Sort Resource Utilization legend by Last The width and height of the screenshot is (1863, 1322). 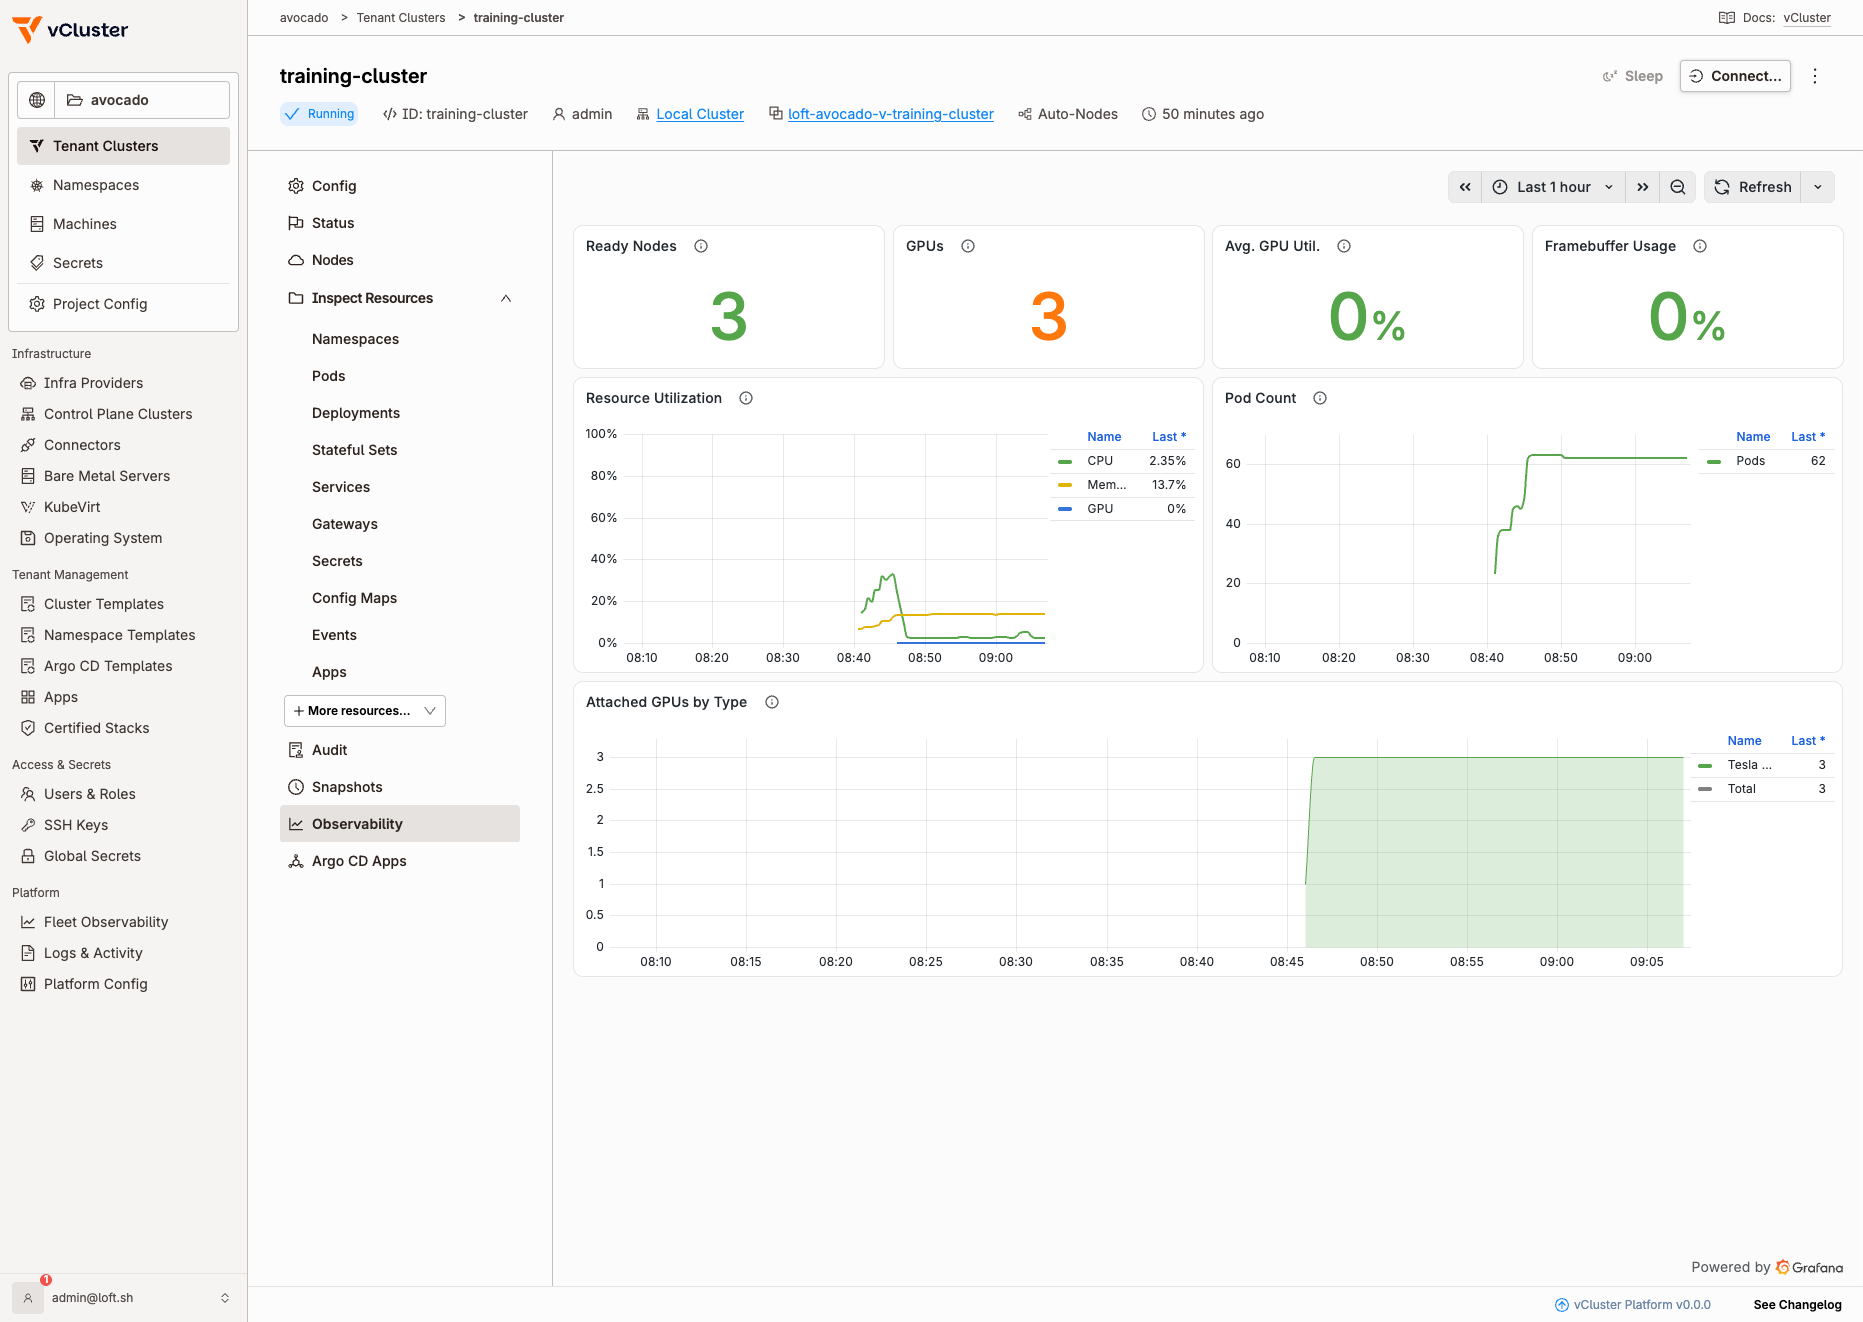1168,437
